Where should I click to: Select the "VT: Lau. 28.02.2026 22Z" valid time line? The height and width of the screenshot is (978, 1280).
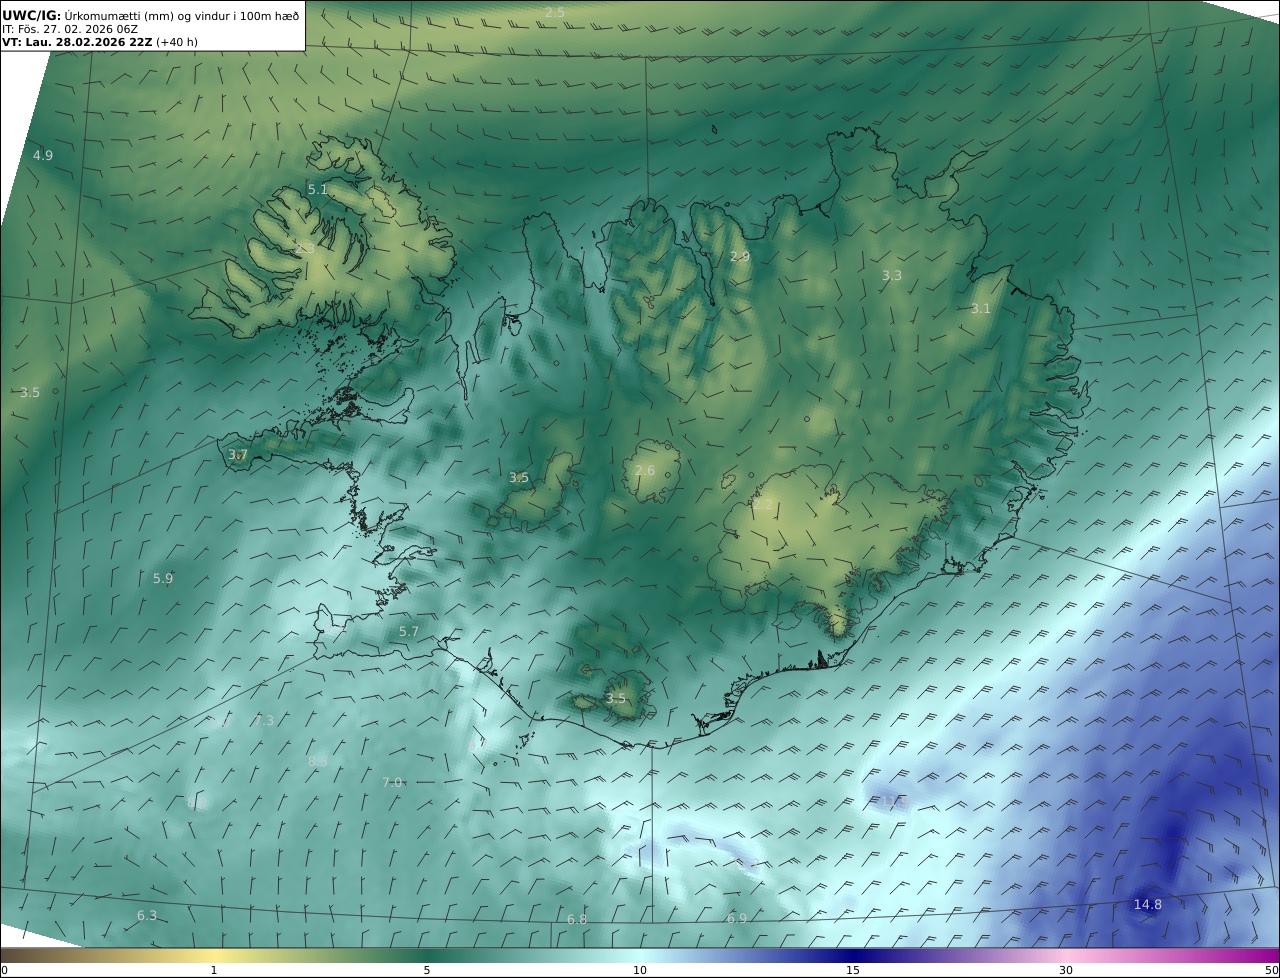[x=76, y=43]
